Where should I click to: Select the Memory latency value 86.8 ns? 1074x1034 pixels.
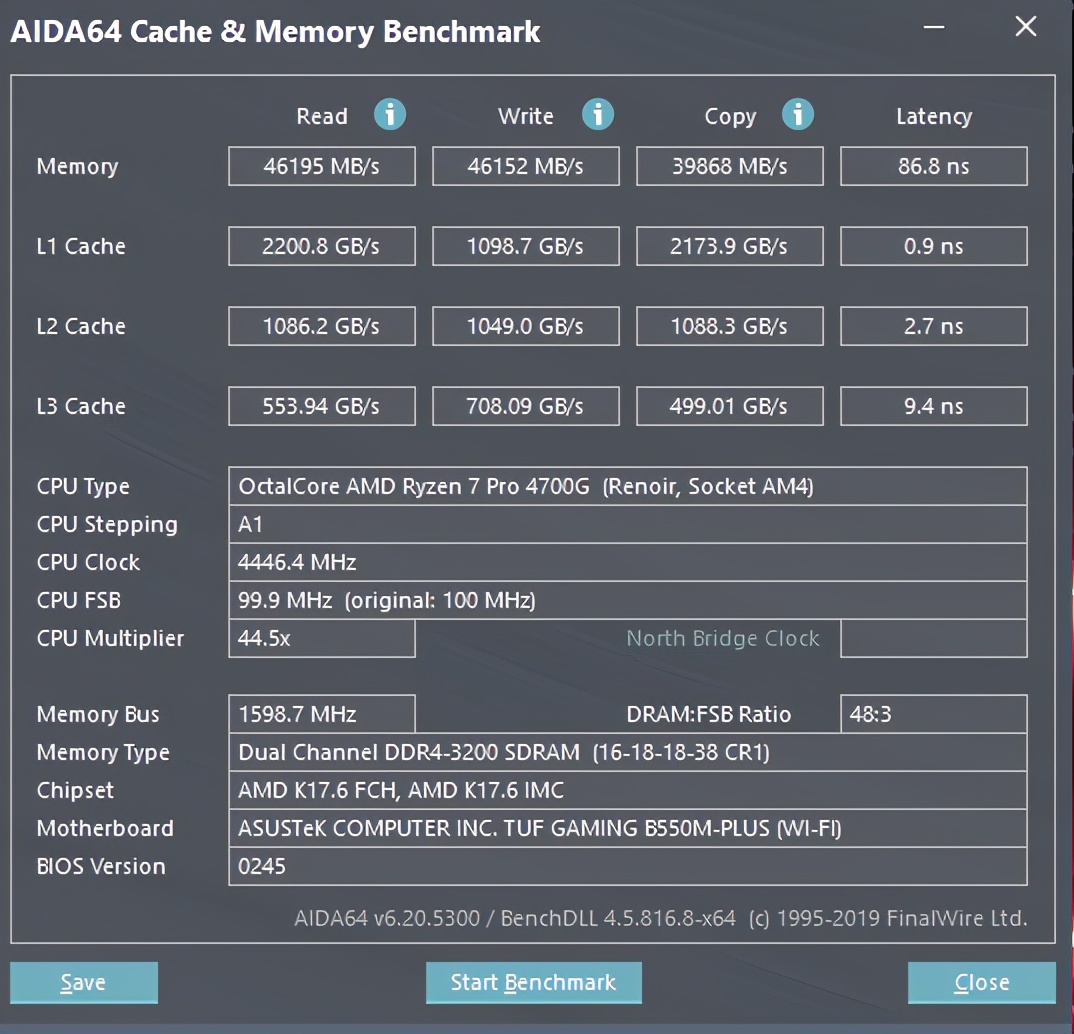pyautogui.click(x=934, y=166)
